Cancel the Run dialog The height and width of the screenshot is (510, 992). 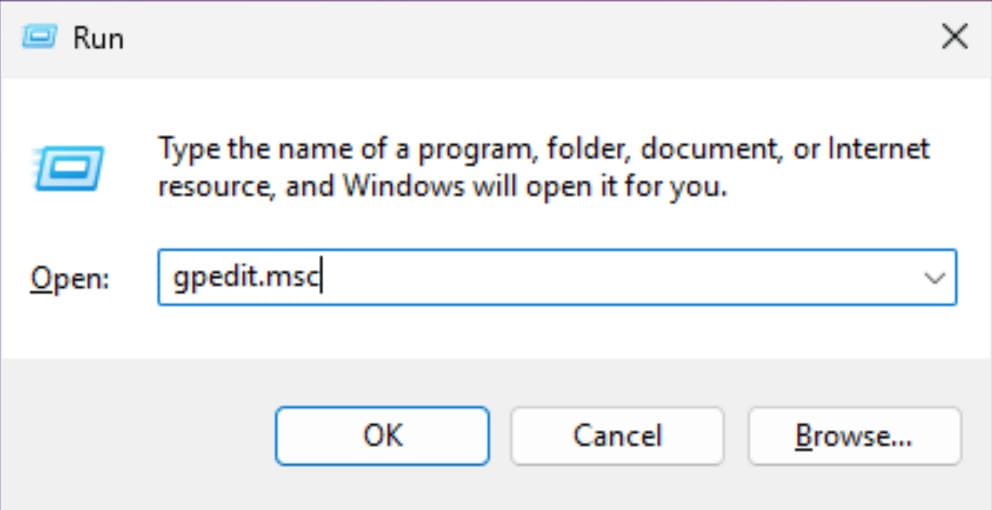[617, 436]
